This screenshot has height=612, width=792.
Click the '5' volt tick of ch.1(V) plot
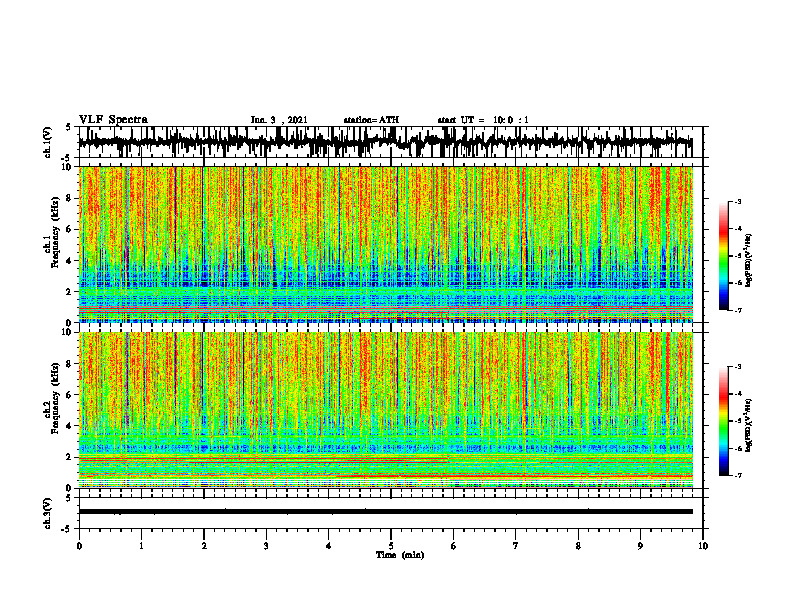pyautogui.click(x=68, y=128)
